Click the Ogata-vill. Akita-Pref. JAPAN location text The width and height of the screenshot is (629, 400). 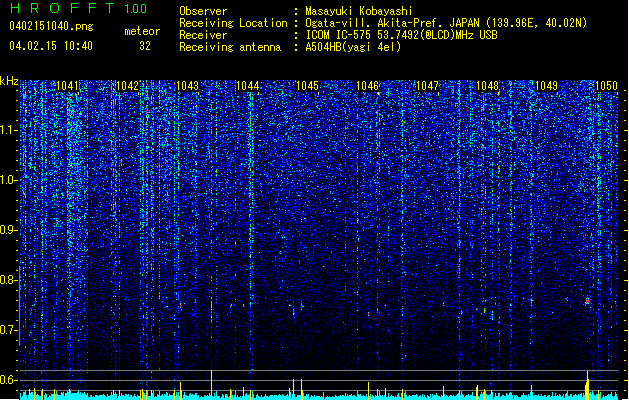coord(446,23)
